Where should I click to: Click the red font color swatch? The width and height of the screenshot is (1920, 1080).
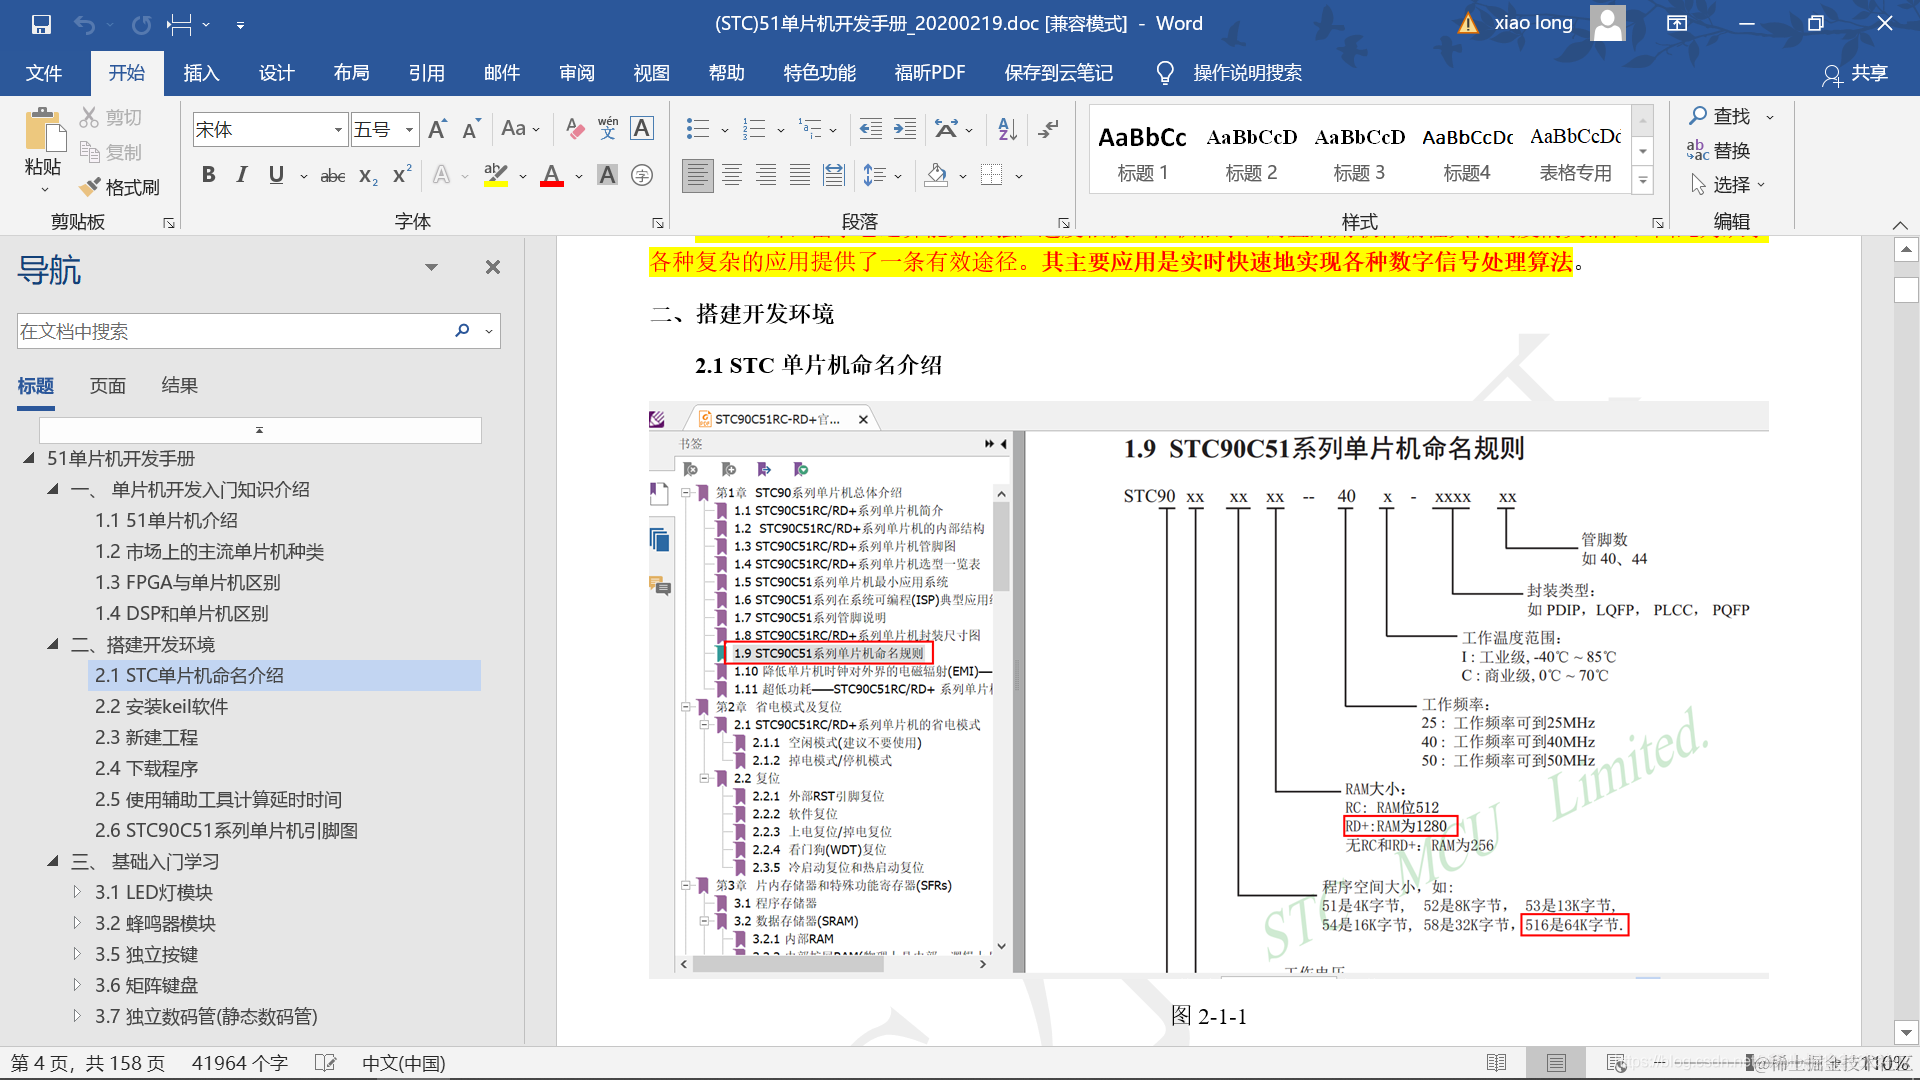coord(551,177)
